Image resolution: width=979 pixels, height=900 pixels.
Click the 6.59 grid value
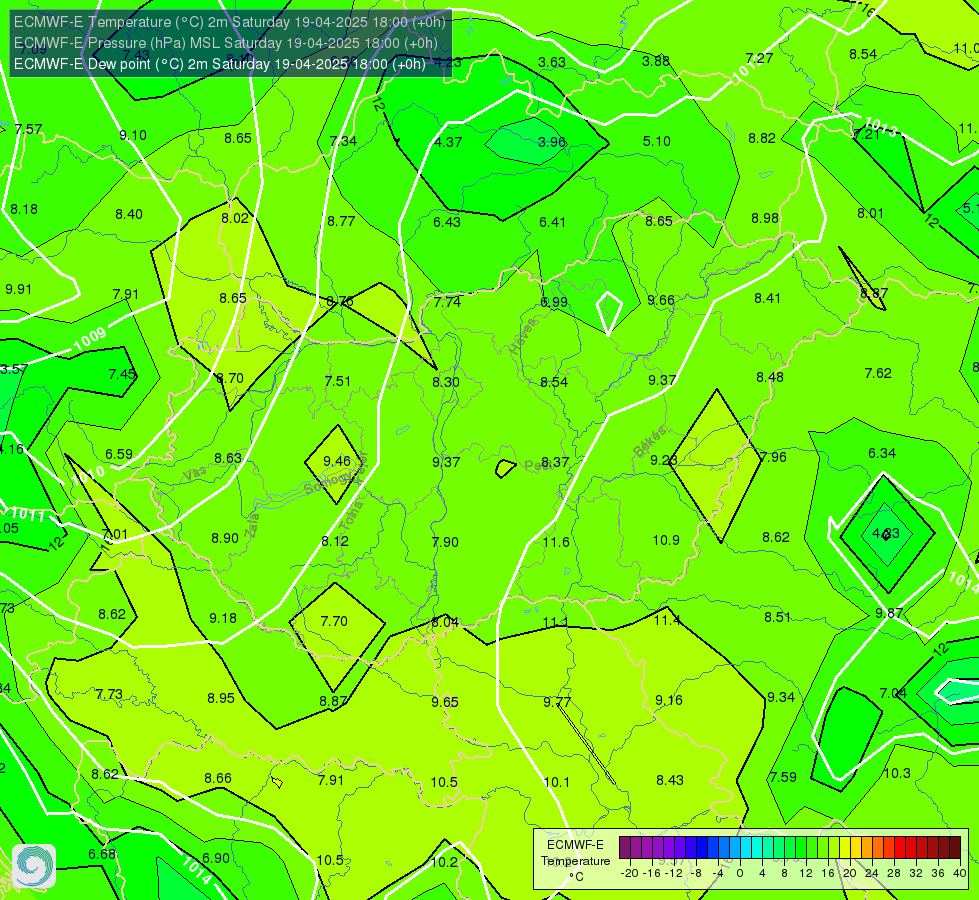click(x=119, y=454)
